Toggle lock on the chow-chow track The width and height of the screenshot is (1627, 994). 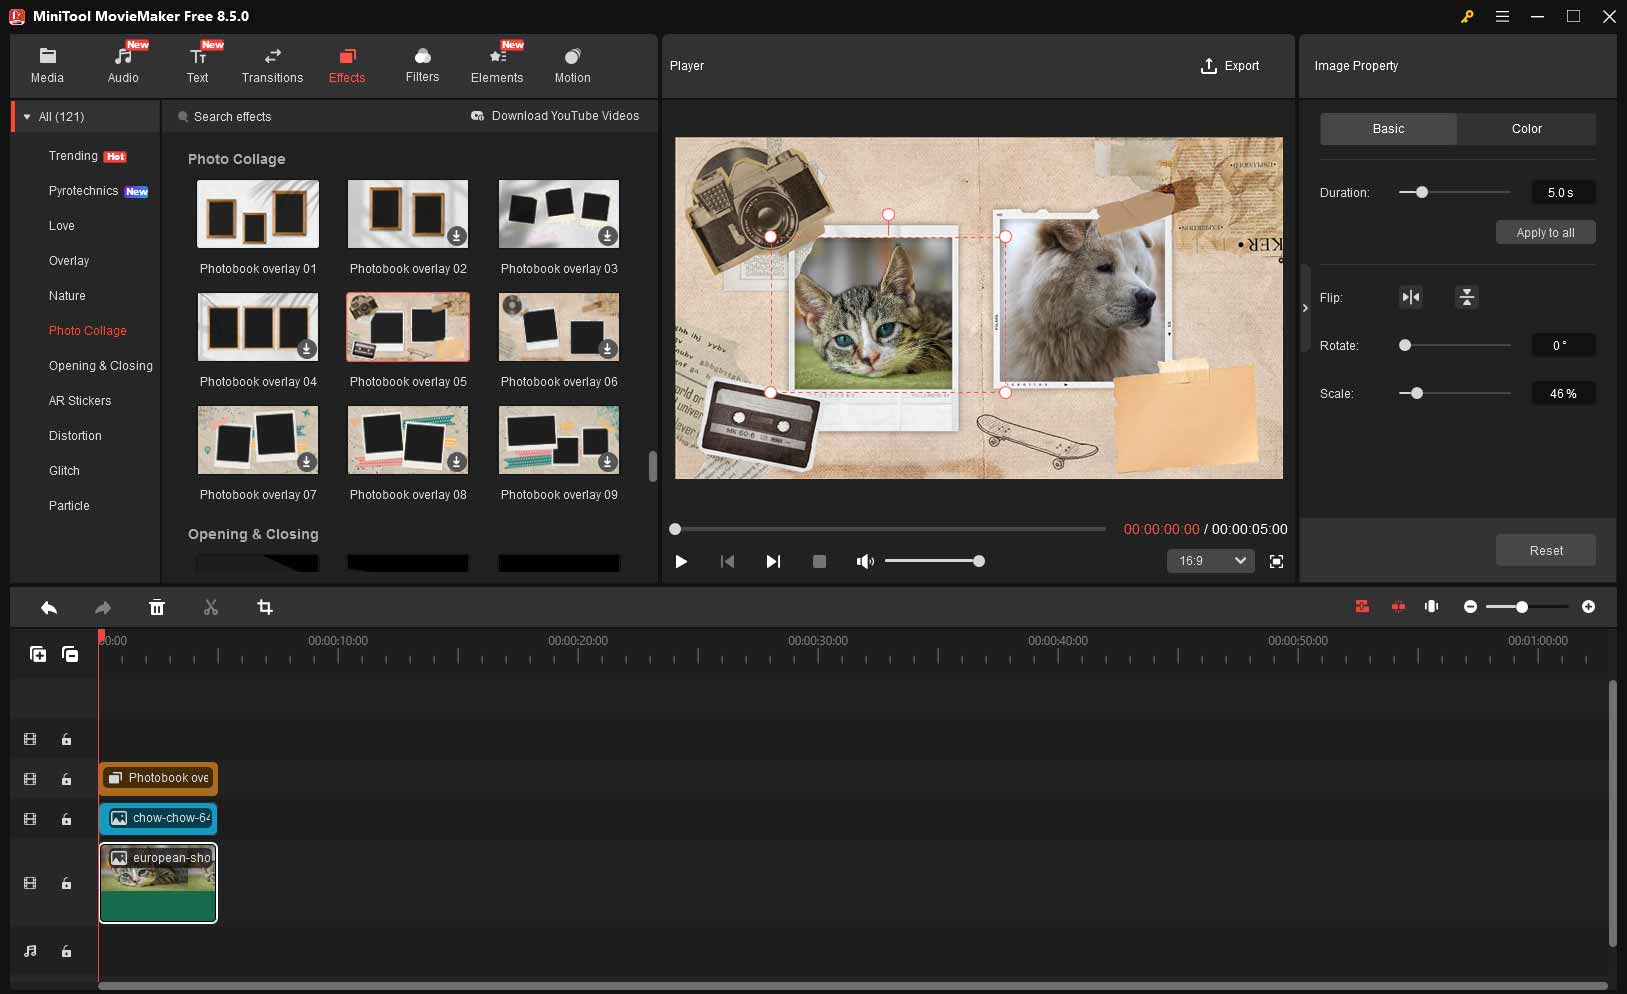(66, 819)
